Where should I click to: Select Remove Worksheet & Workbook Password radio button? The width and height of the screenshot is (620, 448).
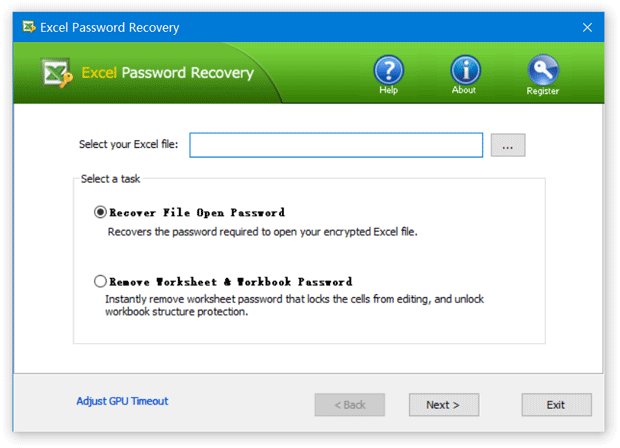pos(100,282)
